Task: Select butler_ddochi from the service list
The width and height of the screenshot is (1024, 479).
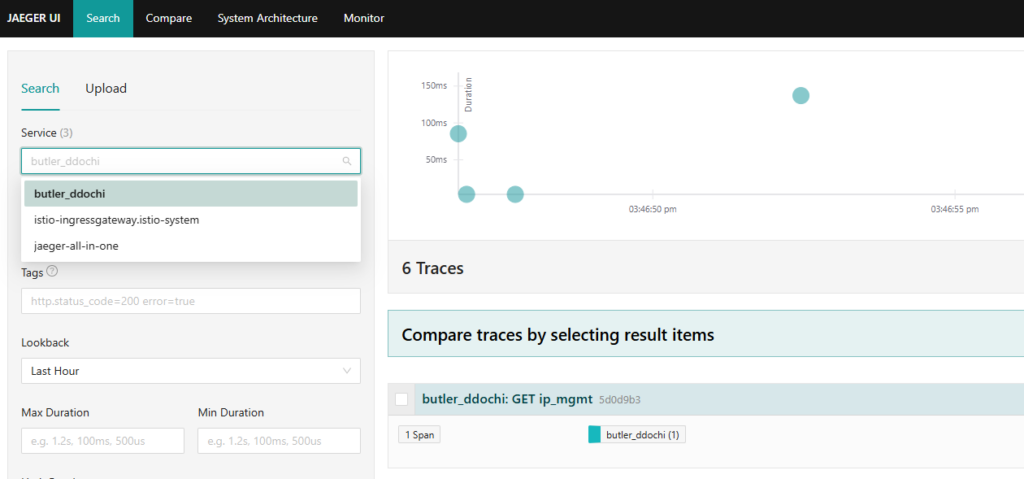Action: click(190, 194)
